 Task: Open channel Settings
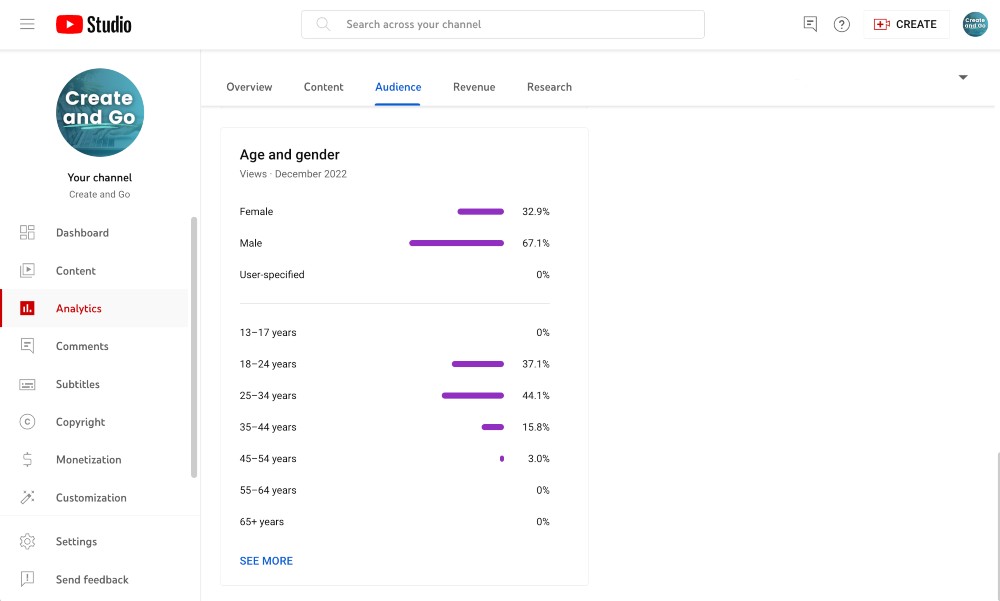click(x=76, y=541)
